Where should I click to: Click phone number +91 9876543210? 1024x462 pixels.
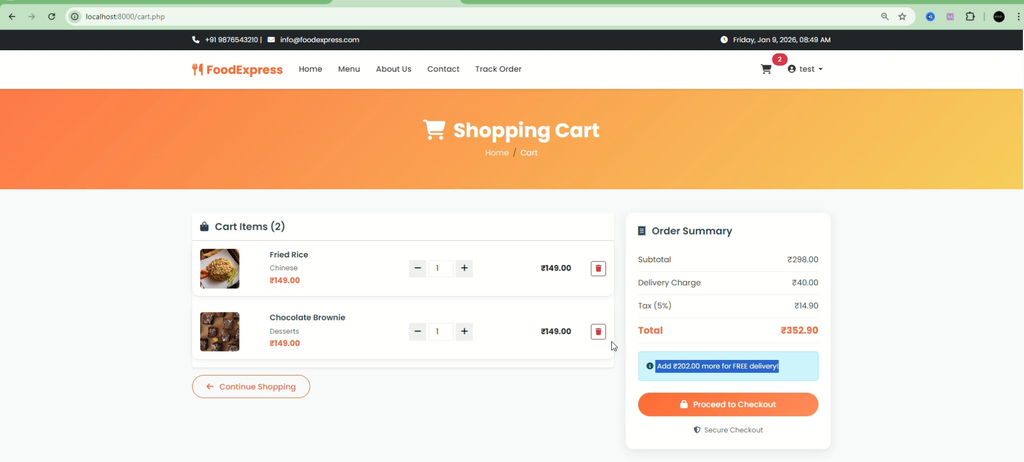[x=231, y=40]
